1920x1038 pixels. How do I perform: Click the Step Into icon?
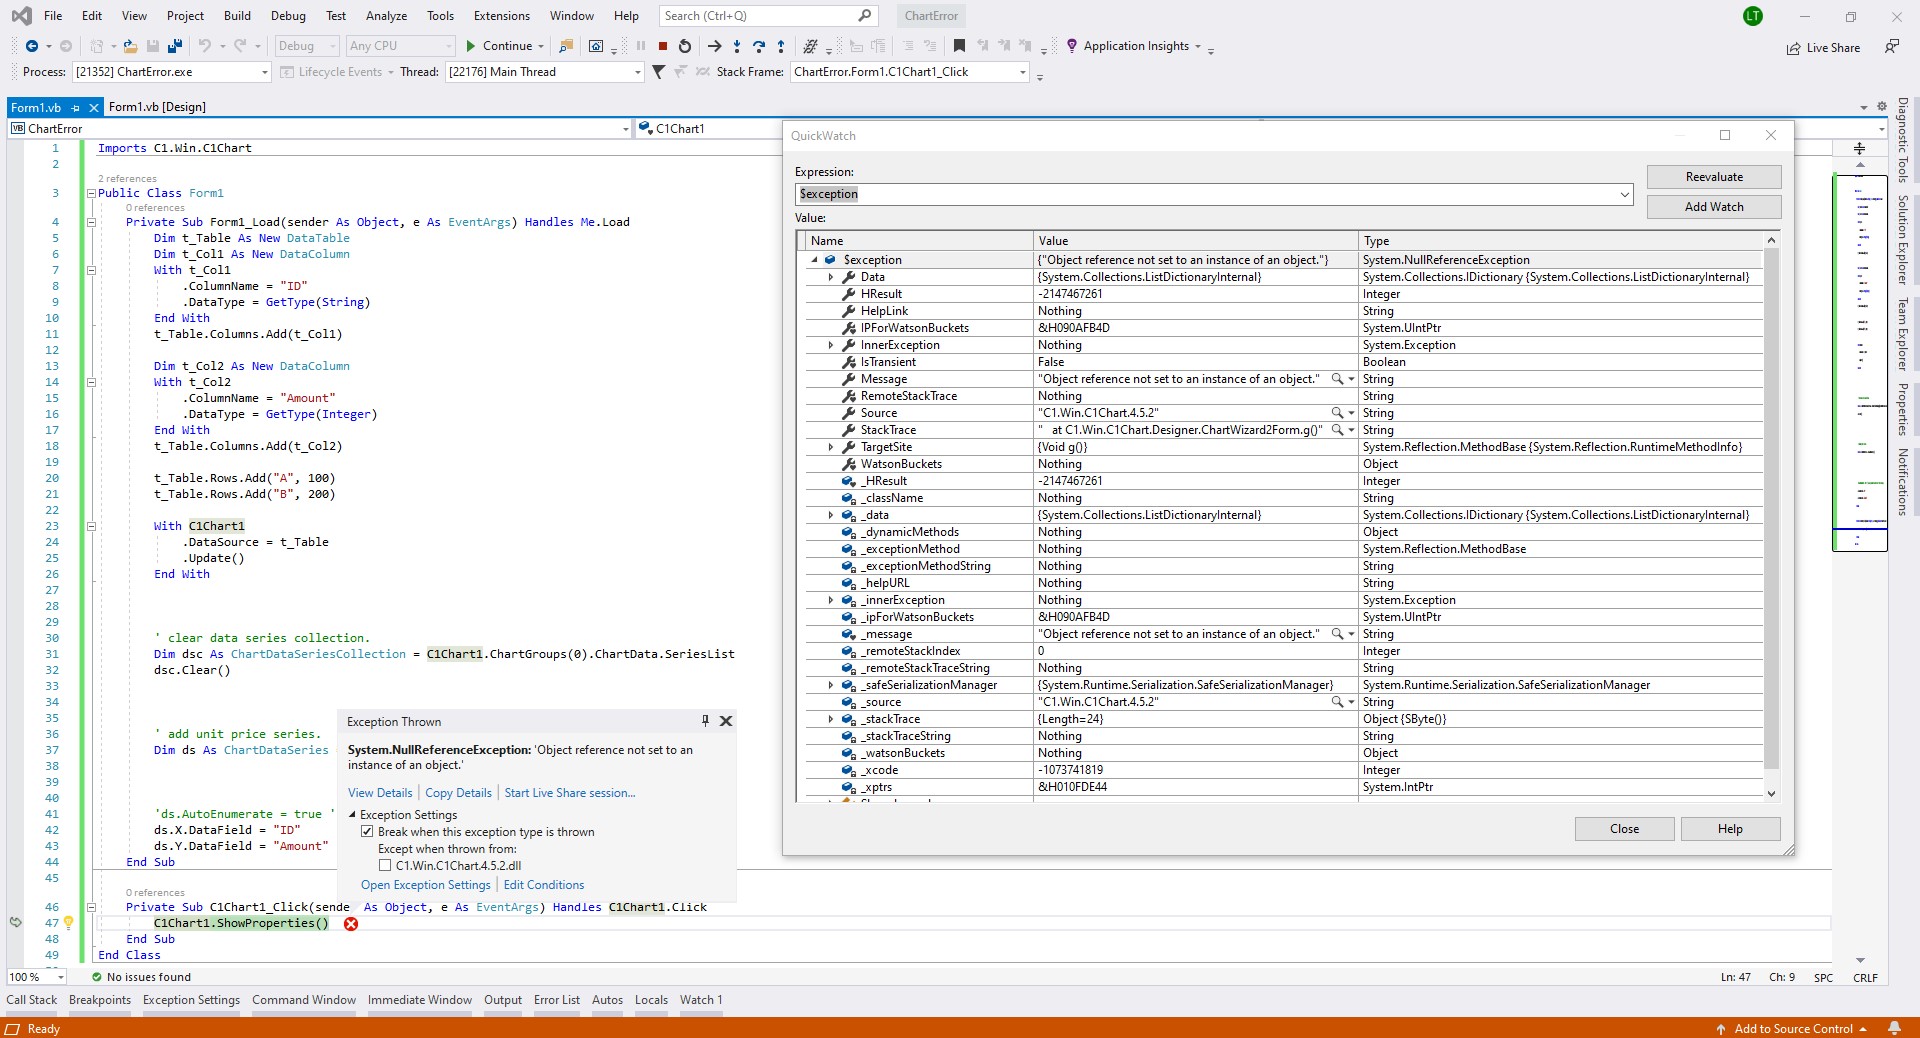[737, 46]
